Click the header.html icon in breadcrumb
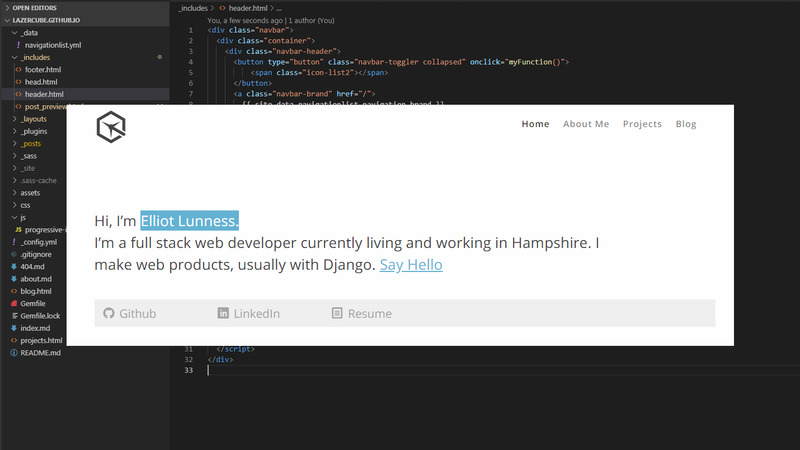The height and width of the screenshot is (450, 800). pos(222,8)
